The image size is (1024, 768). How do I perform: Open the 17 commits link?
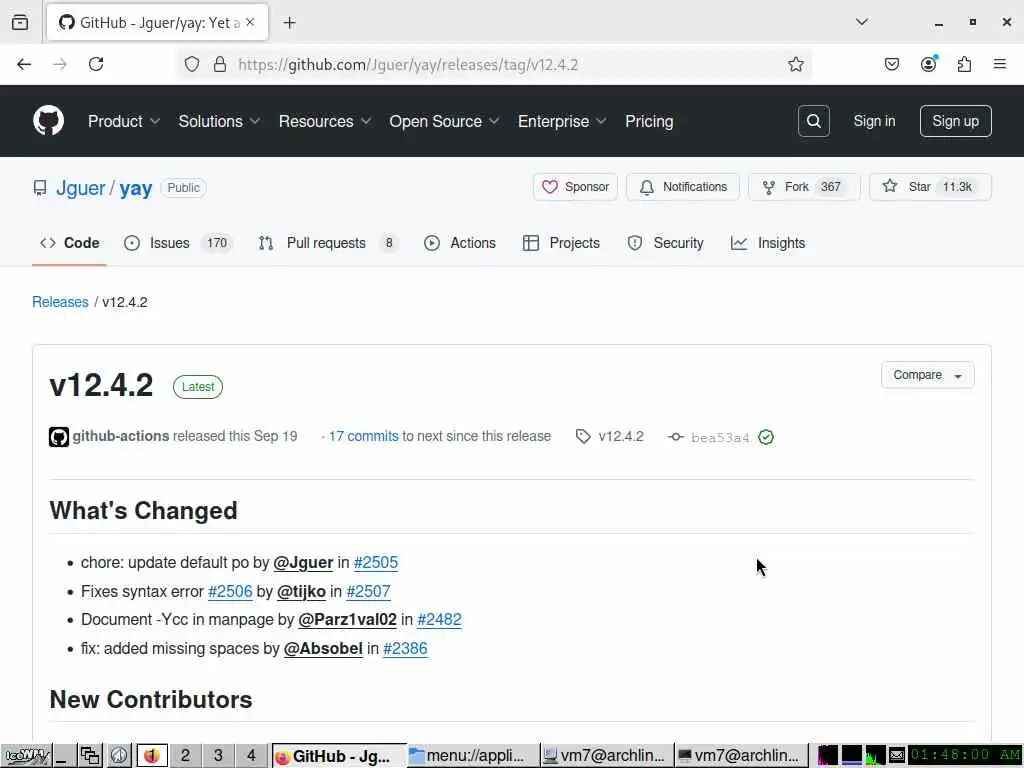tap(363, 436)
